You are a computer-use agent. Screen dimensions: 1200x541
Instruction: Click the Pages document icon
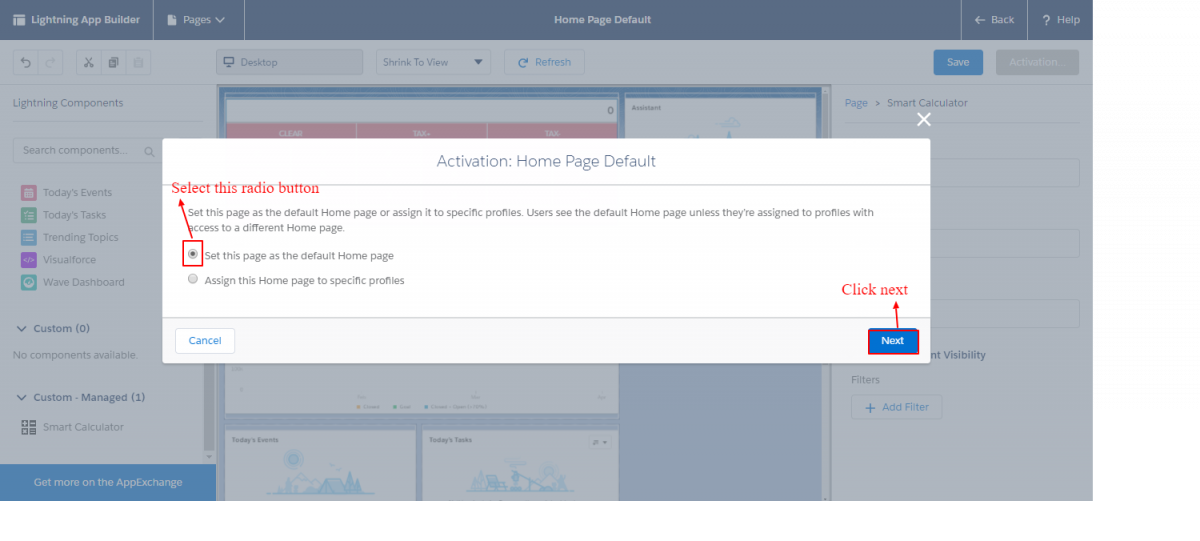172,20
